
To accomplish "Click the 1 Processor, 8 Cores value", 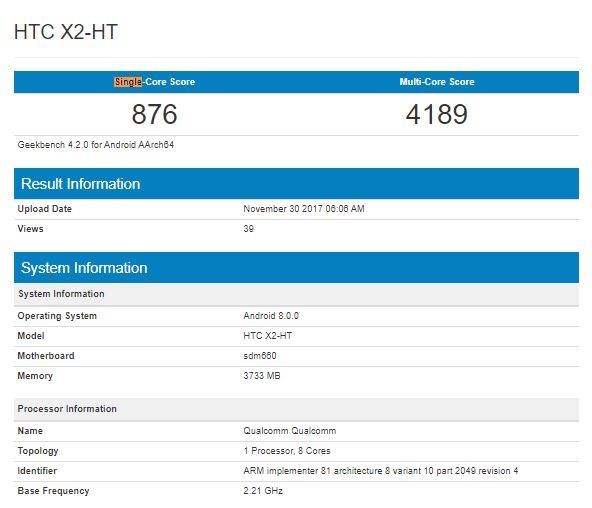I will pyautogui.click(x=287, y=451).
